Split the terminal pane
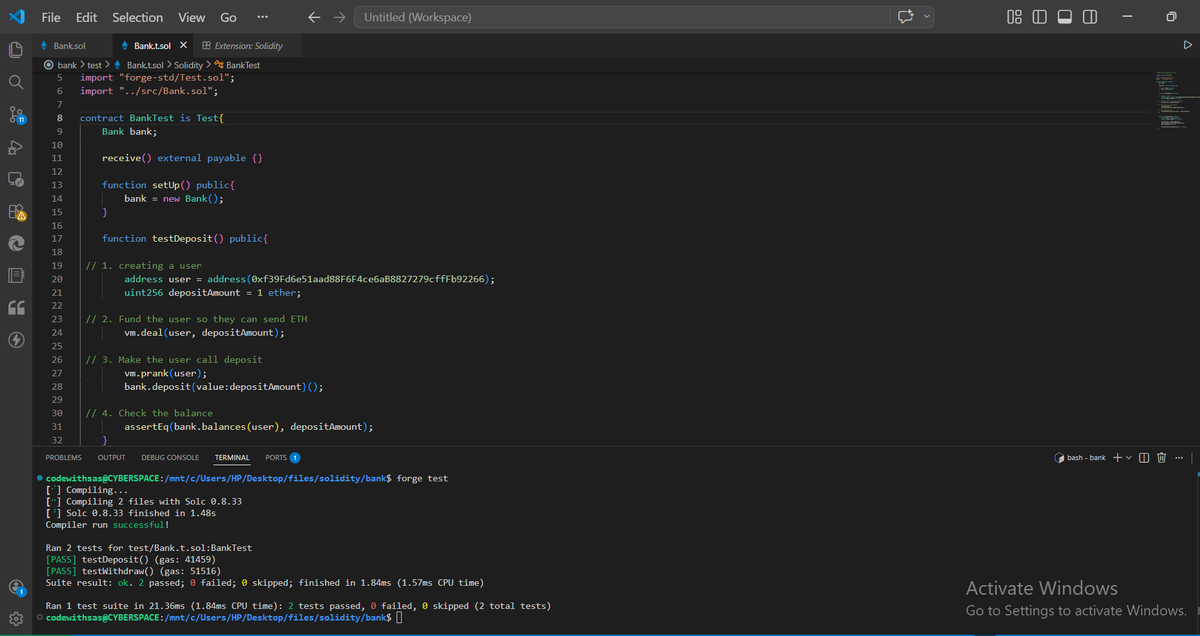 (1145, 458)
